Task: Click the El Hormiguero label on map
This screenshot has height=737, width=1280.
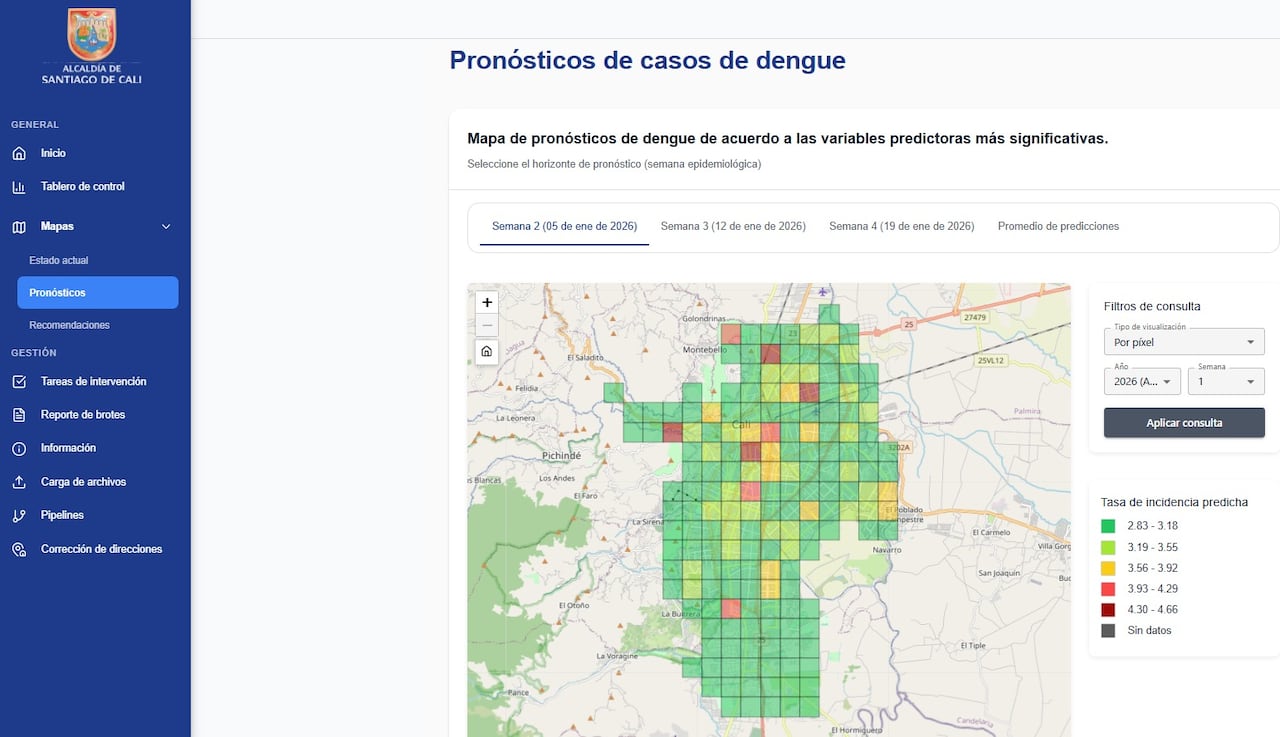Action: point(856,732)
